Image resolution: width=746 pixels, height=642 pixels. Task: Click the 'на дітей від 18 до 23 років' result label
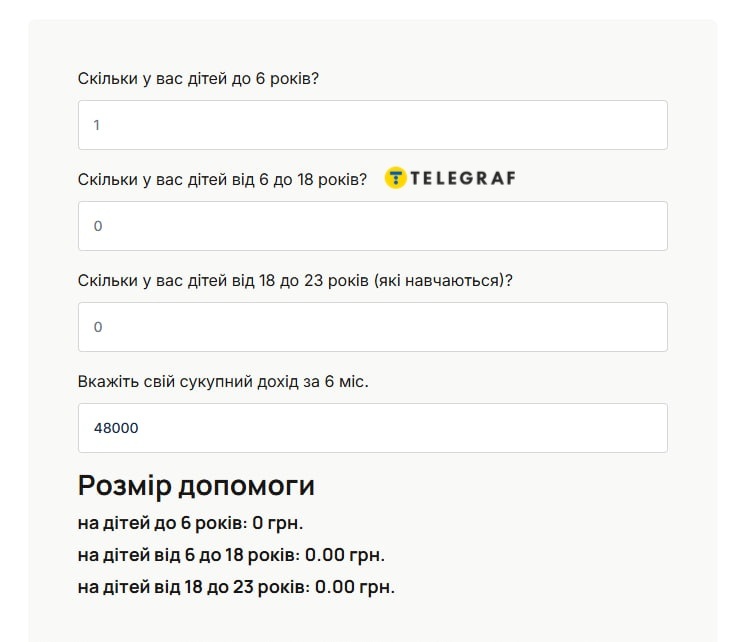click(x=190, y=587)
